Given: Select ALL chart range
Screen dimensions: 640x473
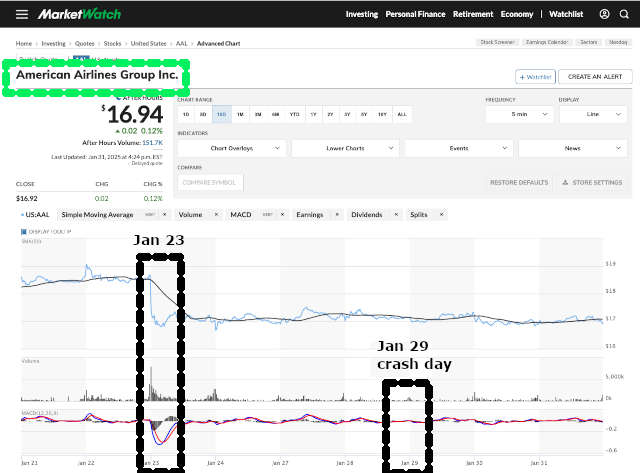Looking at the screenshot, I should tap(402, 114).
